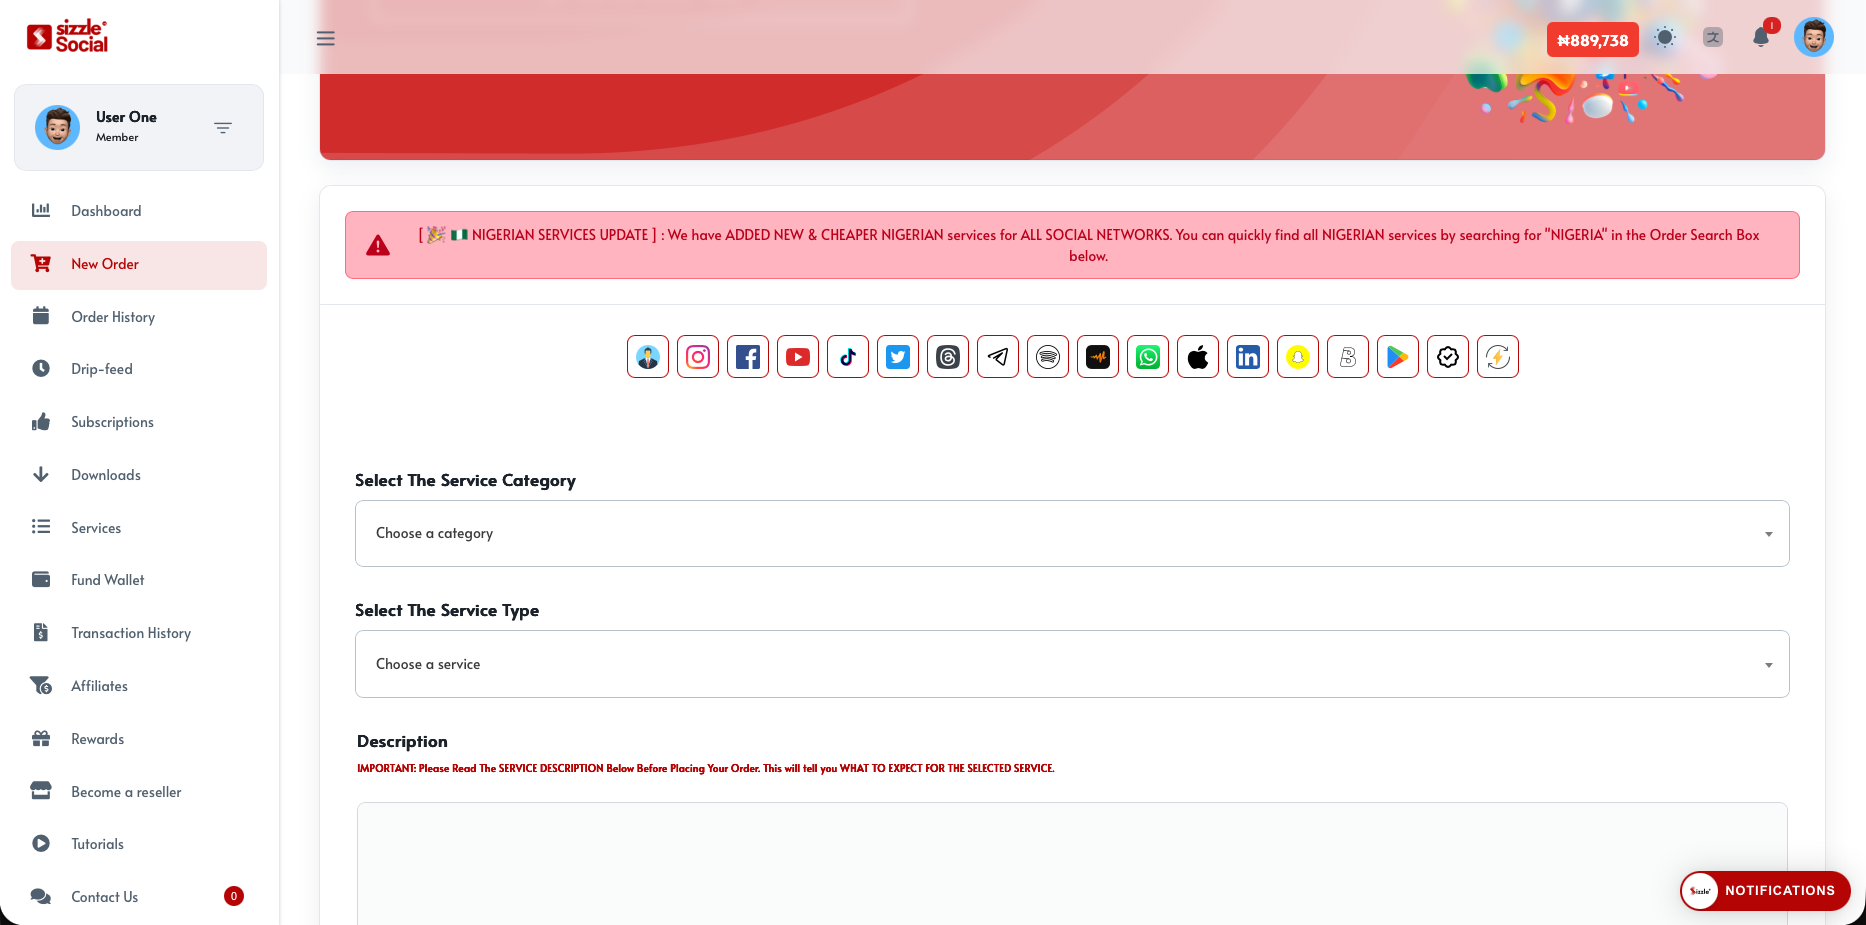Select the Instagram category icon
Image resolution: width=1866 pixels, height=925 pixels.
(698, 357)
